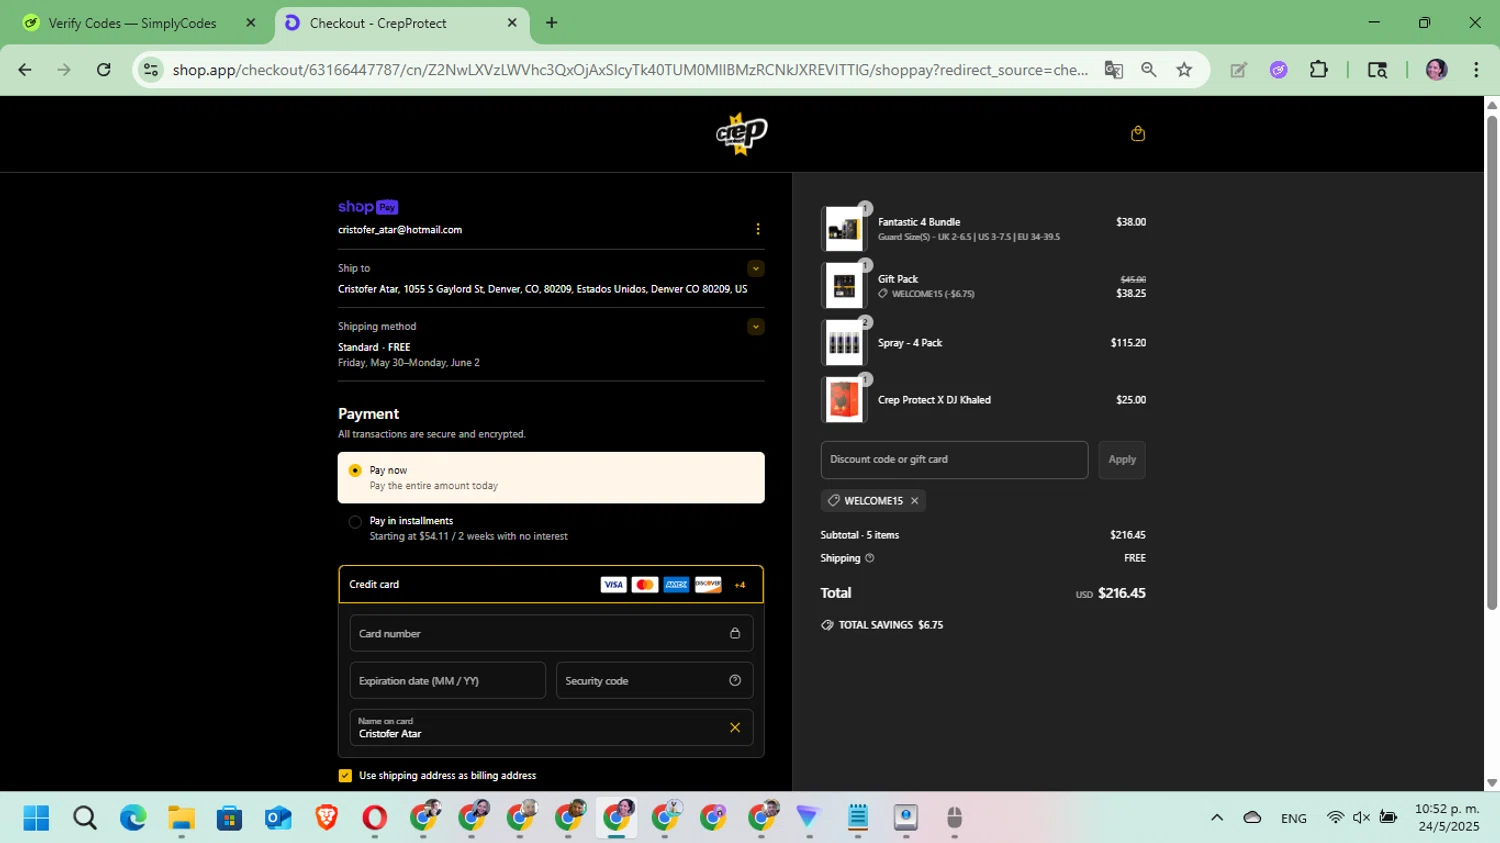Click the browser address bar URL
Viewport: 1500px width, 843px height.
(630, 69)
